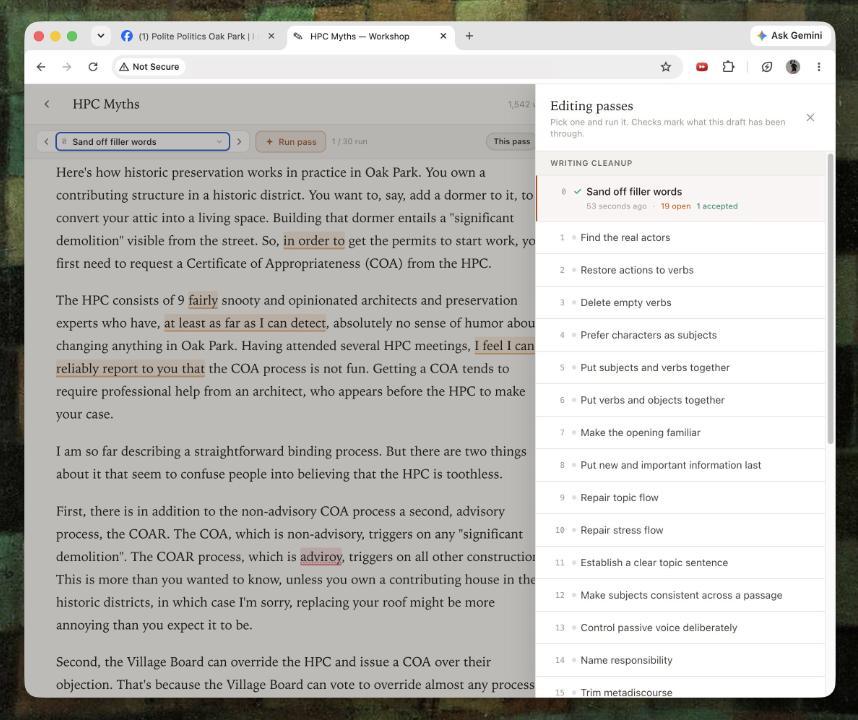
Task: Click the browser address bar
Action: [x=397, y=67]
